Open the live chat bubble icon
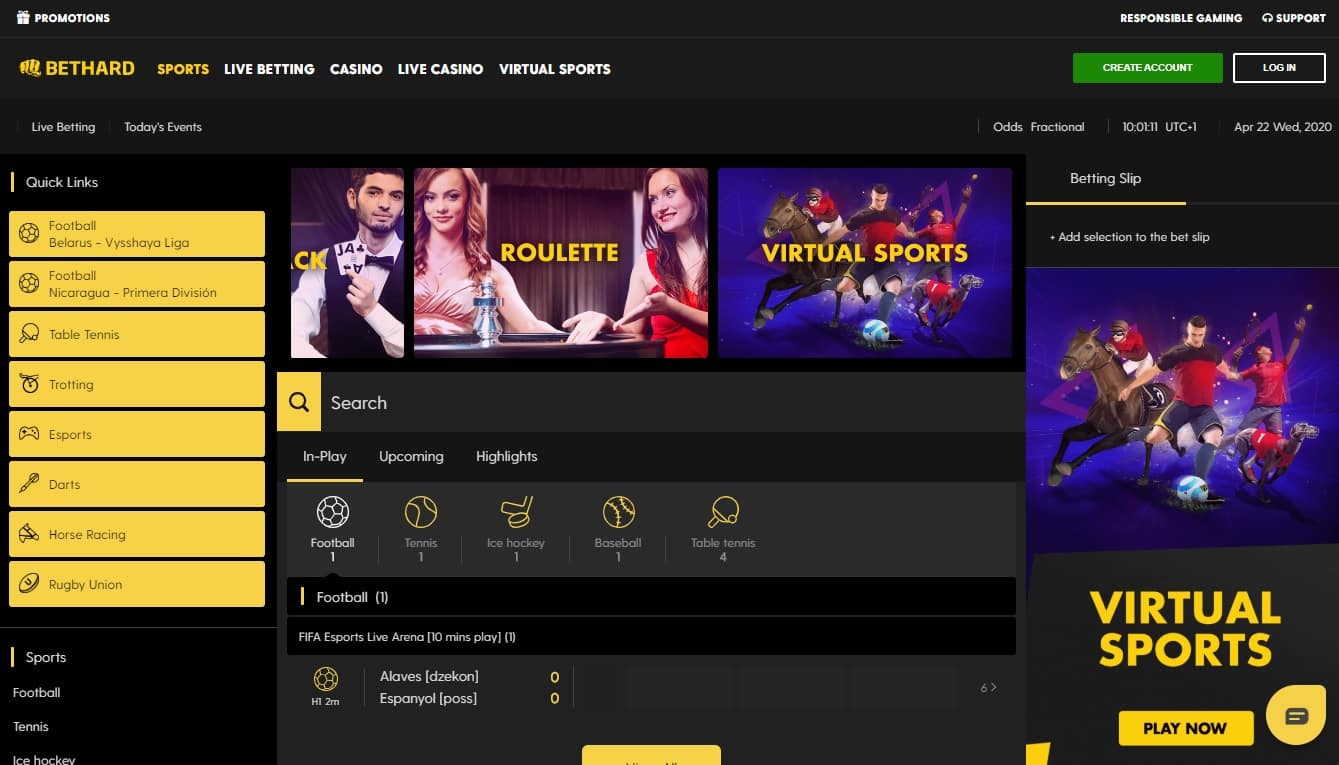The width and height of the screenshot is (1339, 765). coord(1296,715)
